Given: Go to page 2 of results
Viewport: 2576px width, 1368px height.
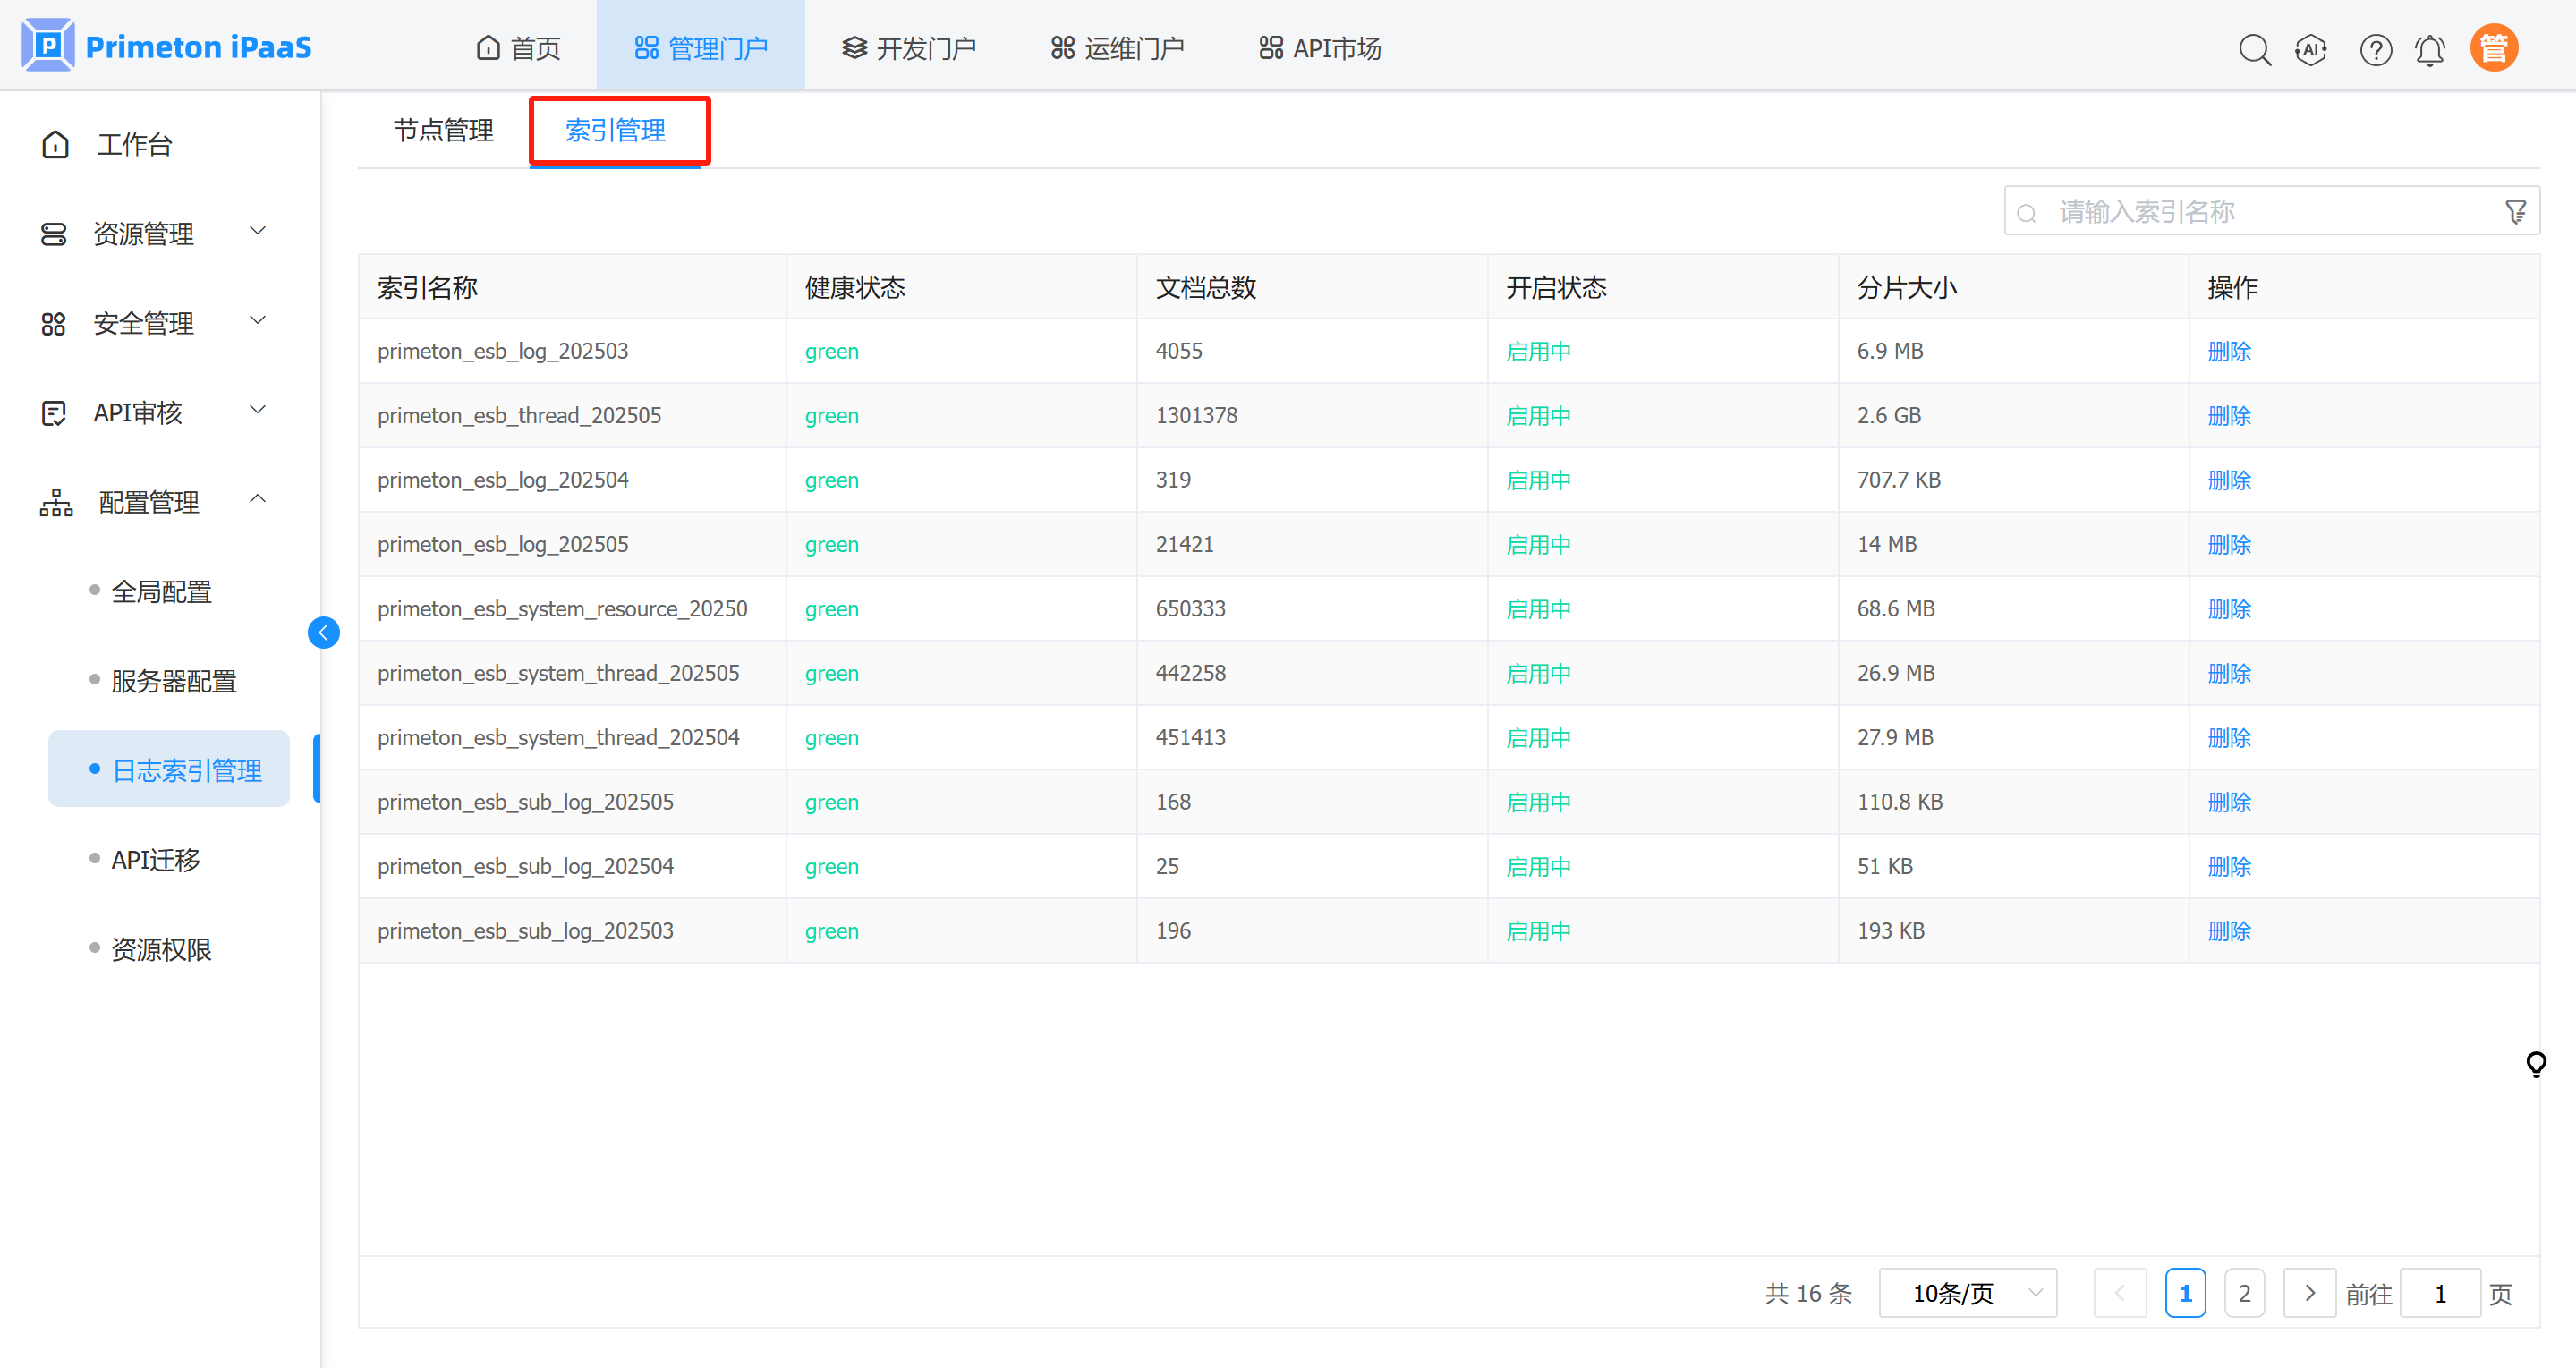Looking at the screenshot, I should (x=2244, y=1293).
